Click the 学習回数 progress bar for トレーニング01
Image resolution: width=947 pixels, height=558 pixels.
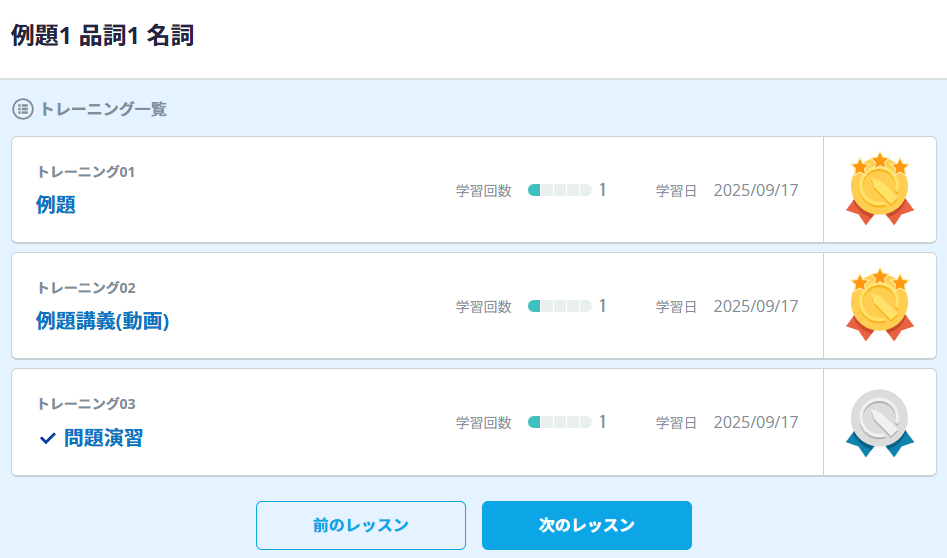click(x=560, y=190)
